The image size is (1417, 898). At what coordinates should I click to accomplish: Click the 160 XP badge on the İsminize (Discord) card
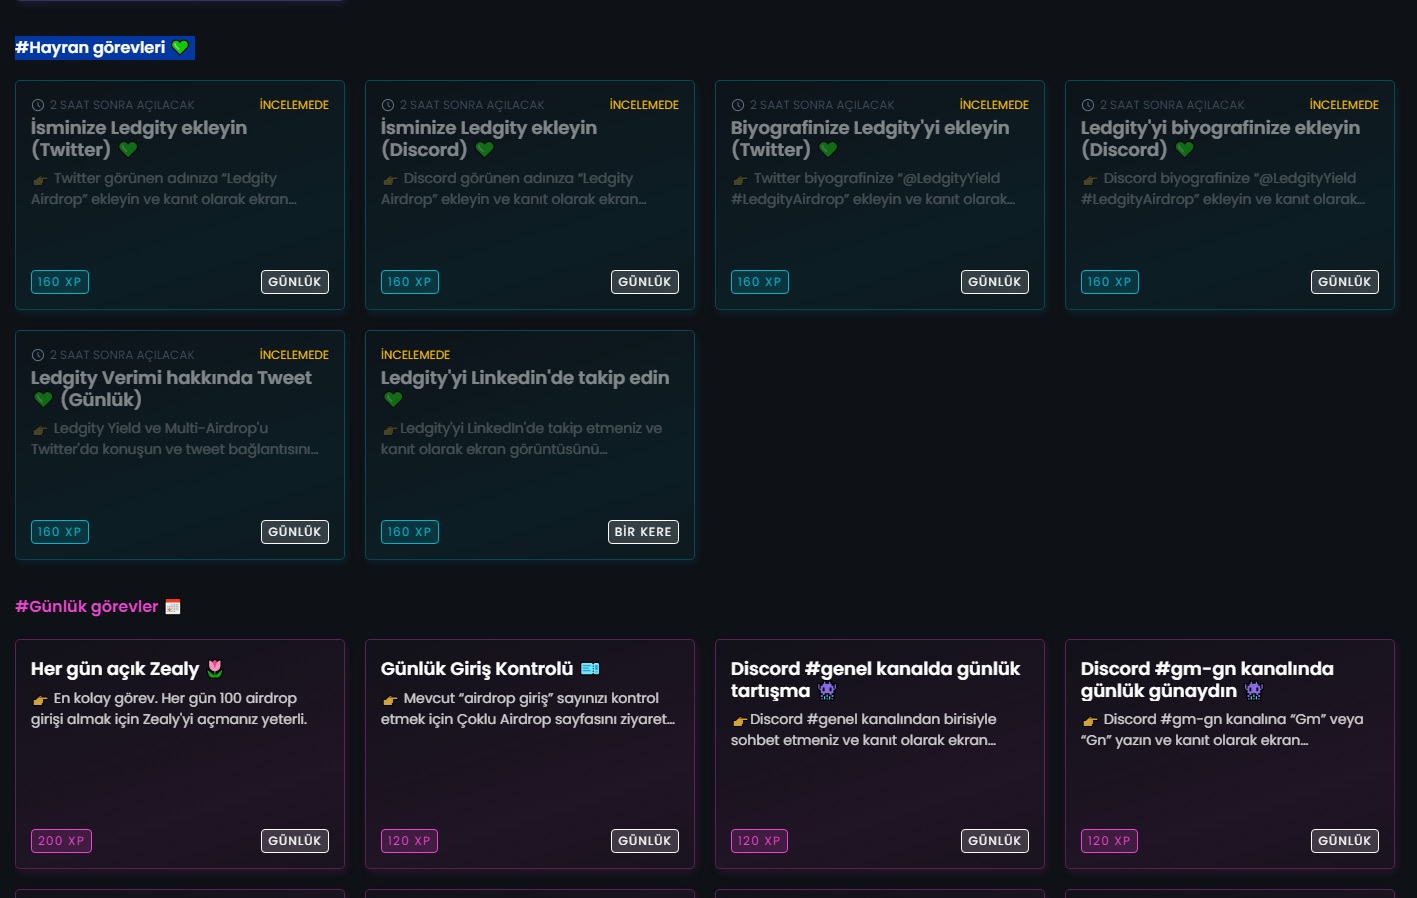pyautogui.click(x=410, y=282)
